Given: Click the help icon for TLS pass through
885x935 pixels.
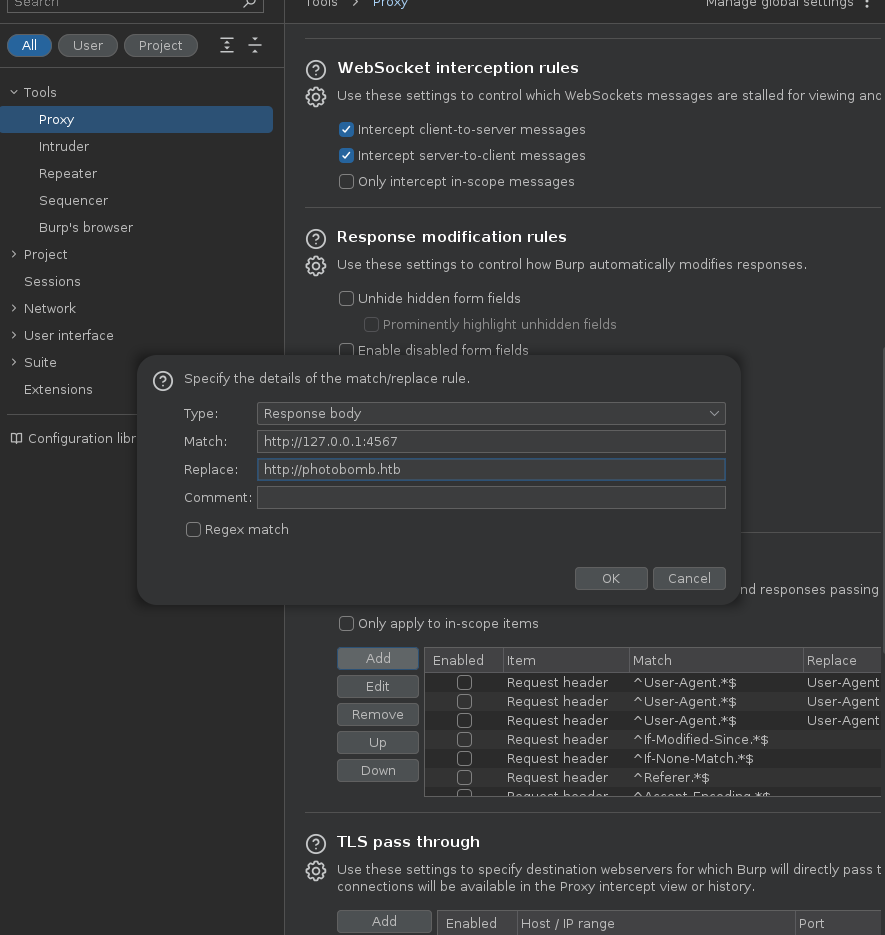Looking at the screenshot, I should [316, 844].
